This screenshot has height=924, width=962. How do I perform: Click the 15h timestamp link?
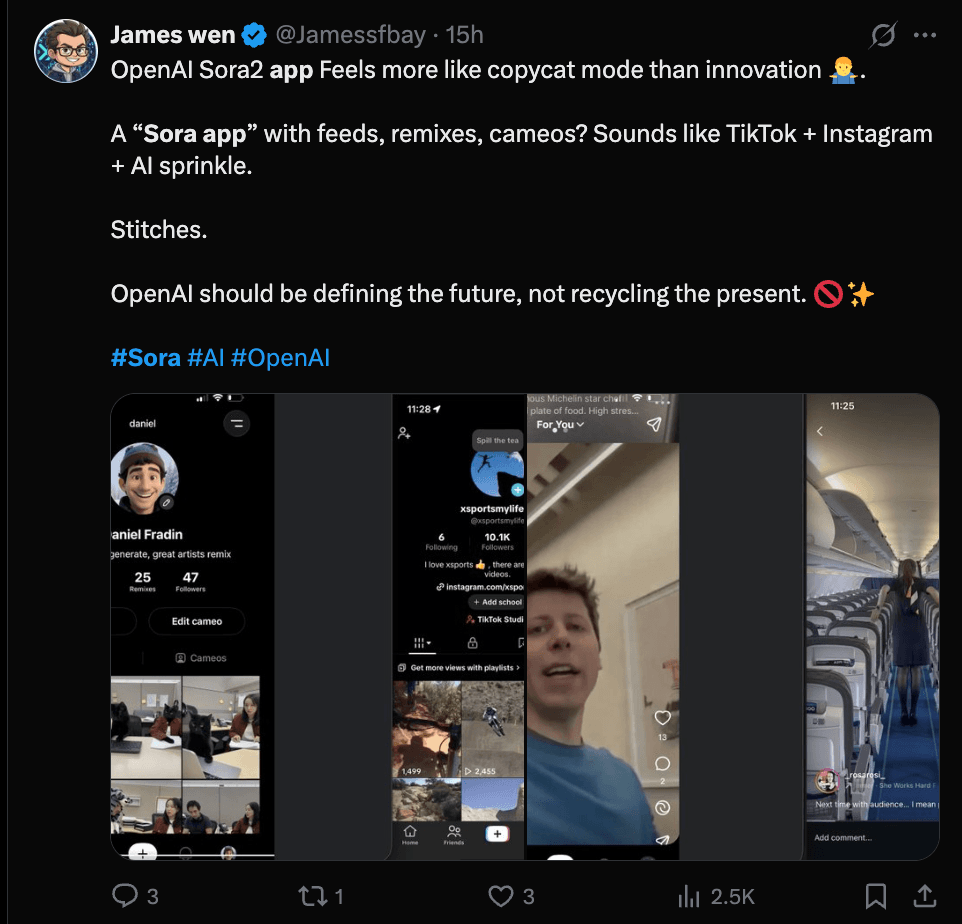[x=464, y=35]
